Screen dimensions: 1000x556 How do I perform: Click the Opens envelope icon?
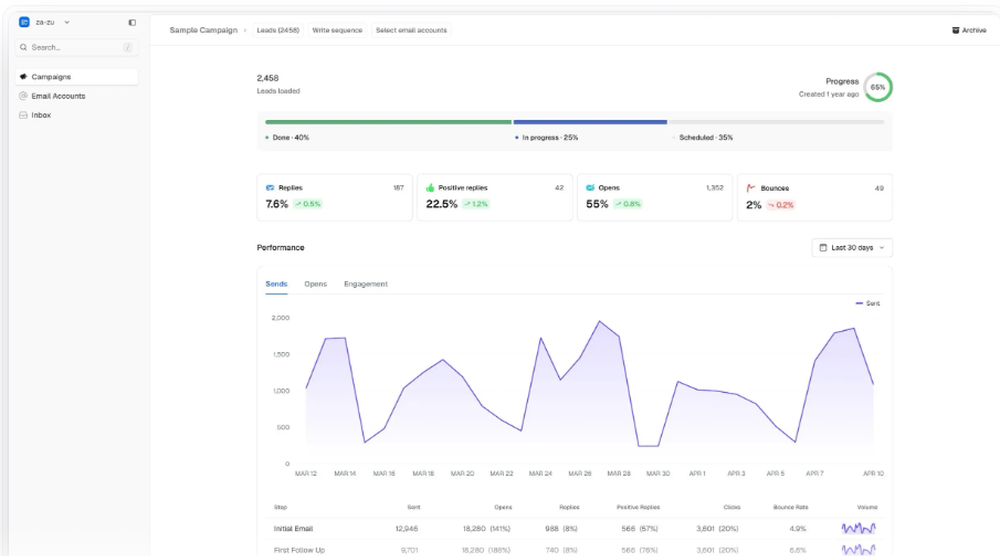pos(590,187)
